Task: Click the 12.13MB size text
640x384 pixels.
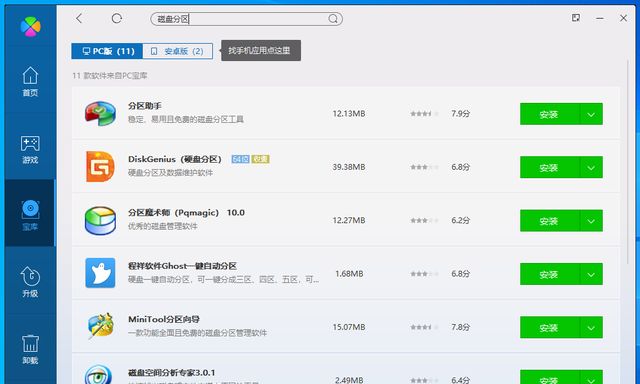Action: coord(349,114)
